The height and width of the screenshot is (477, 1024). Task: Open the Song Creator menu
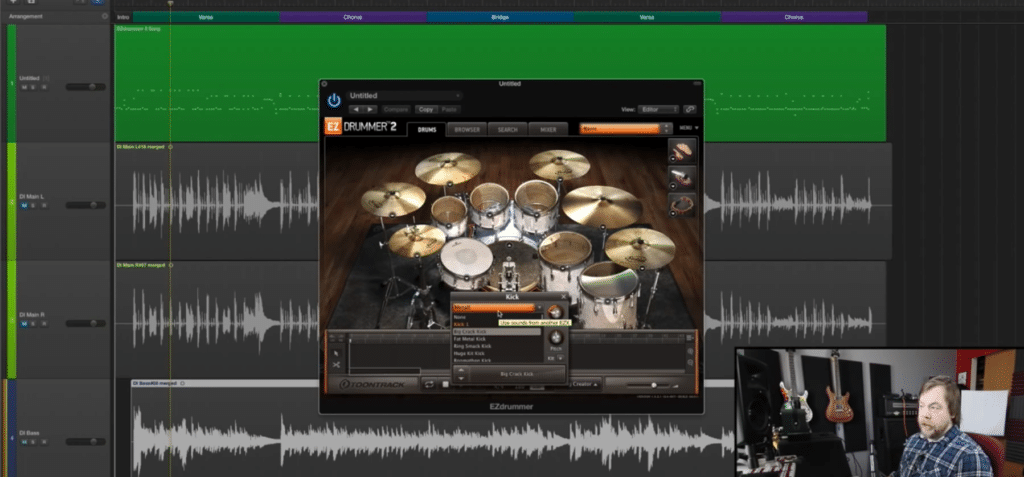(x=583, y=384)
